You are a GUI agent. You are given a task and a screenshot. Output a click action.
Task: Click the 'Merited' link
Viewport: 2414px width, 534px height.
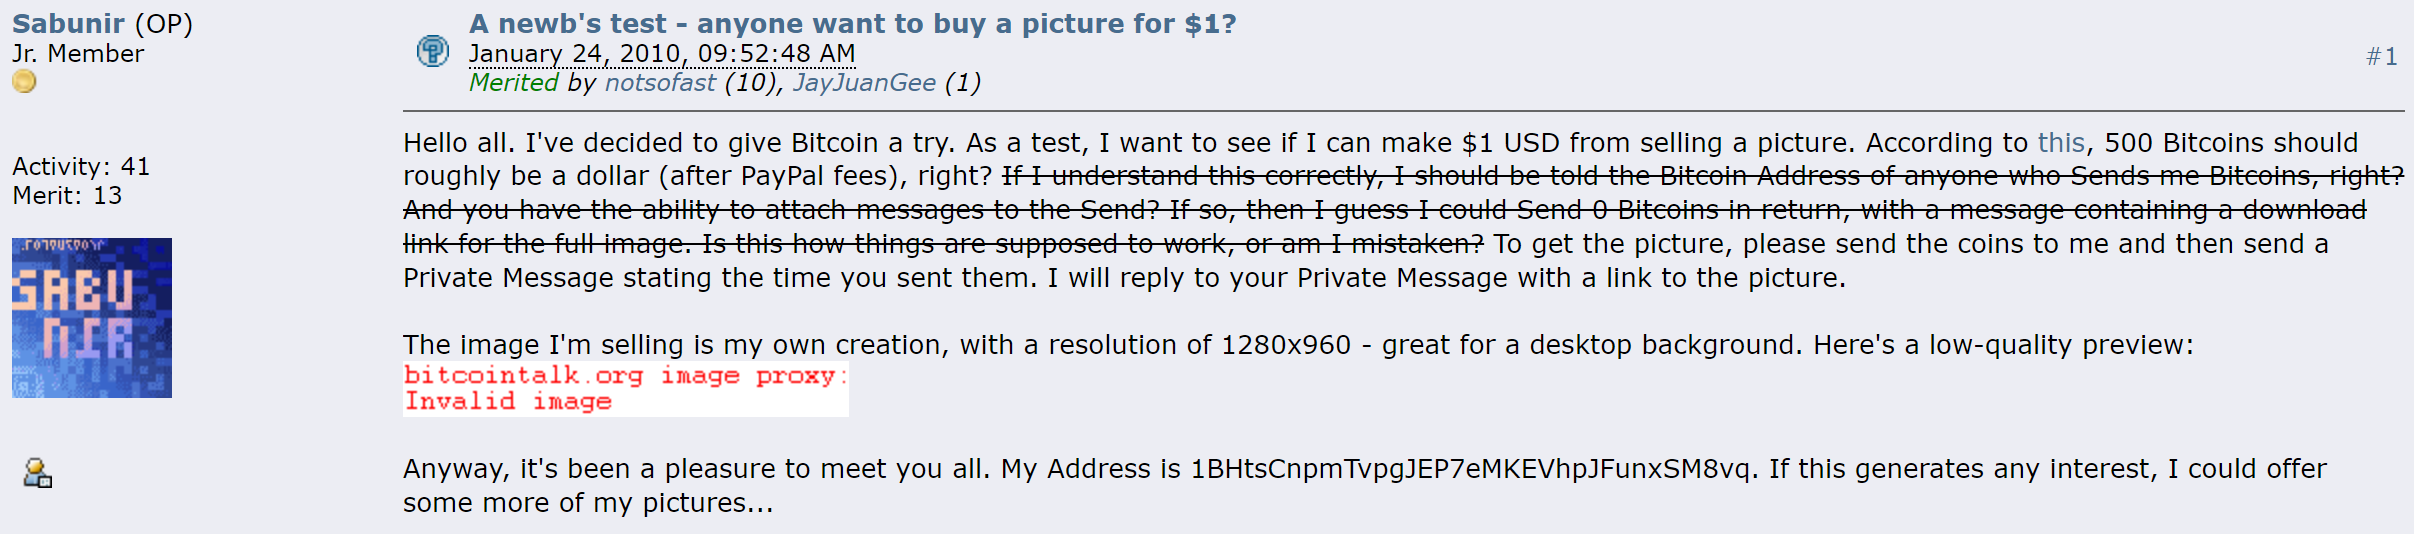tap(513, 83)
